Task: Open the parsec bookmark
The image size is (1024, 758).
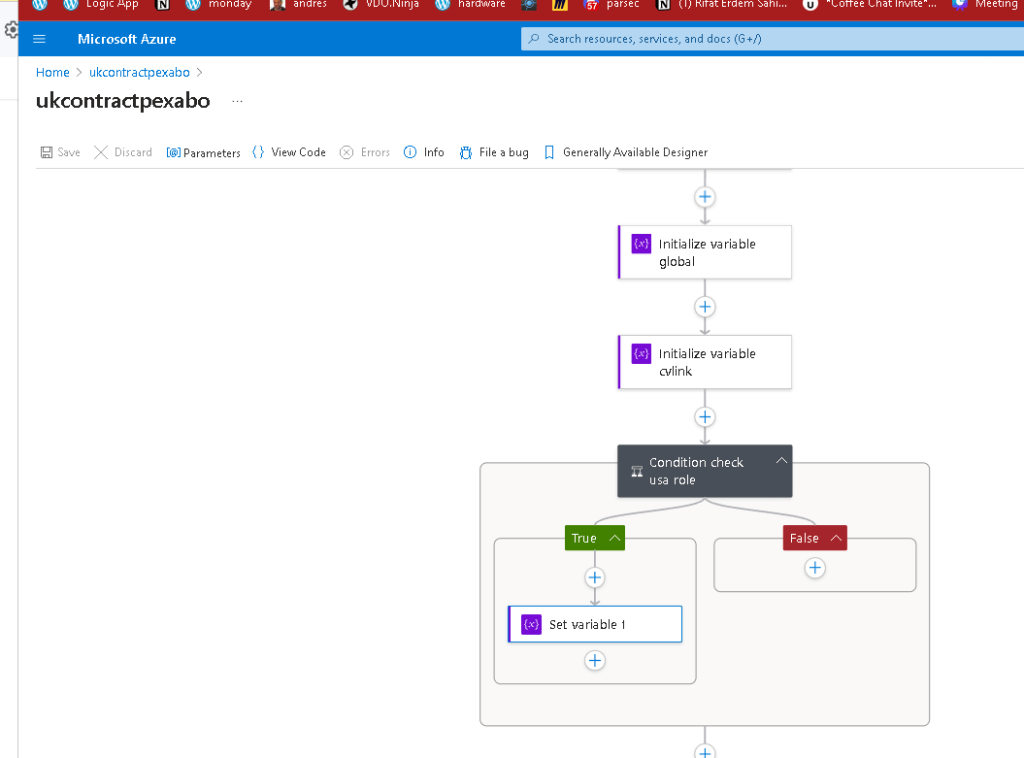Action: (x=612, y=5)
